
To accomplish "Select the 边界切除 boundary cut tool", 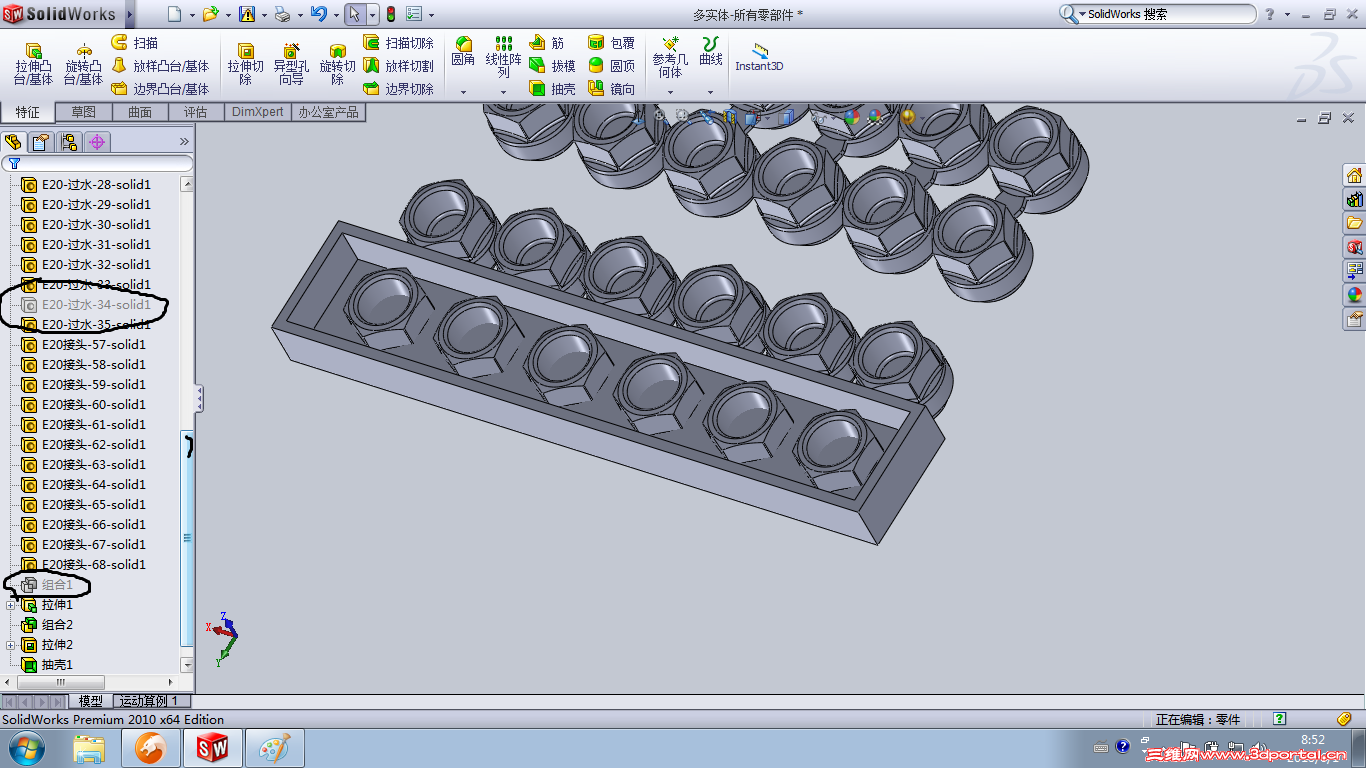I will pos(398,89).
